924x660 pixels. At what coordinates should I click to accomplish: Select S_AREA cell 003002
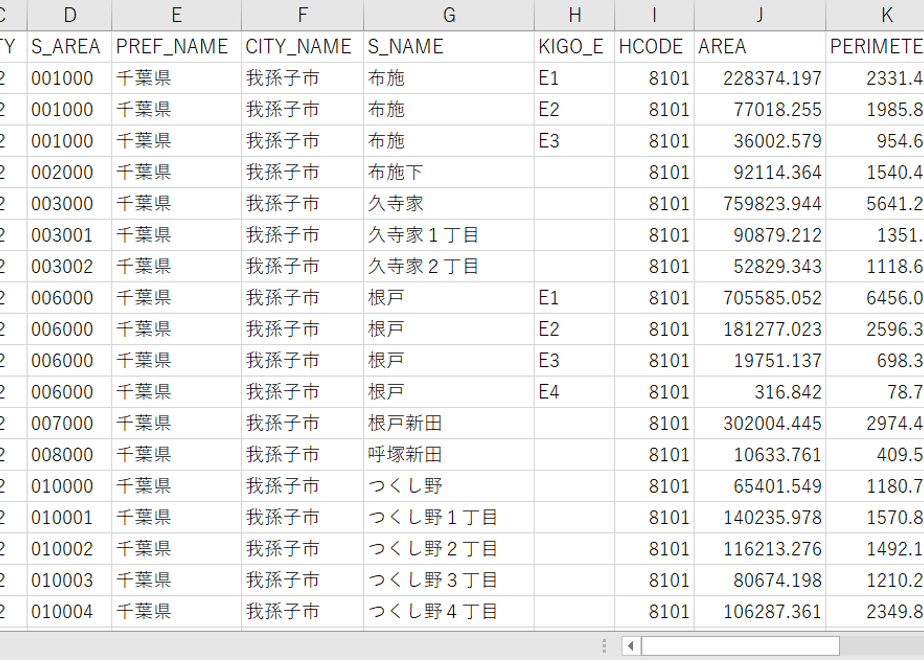pos(70,266)
